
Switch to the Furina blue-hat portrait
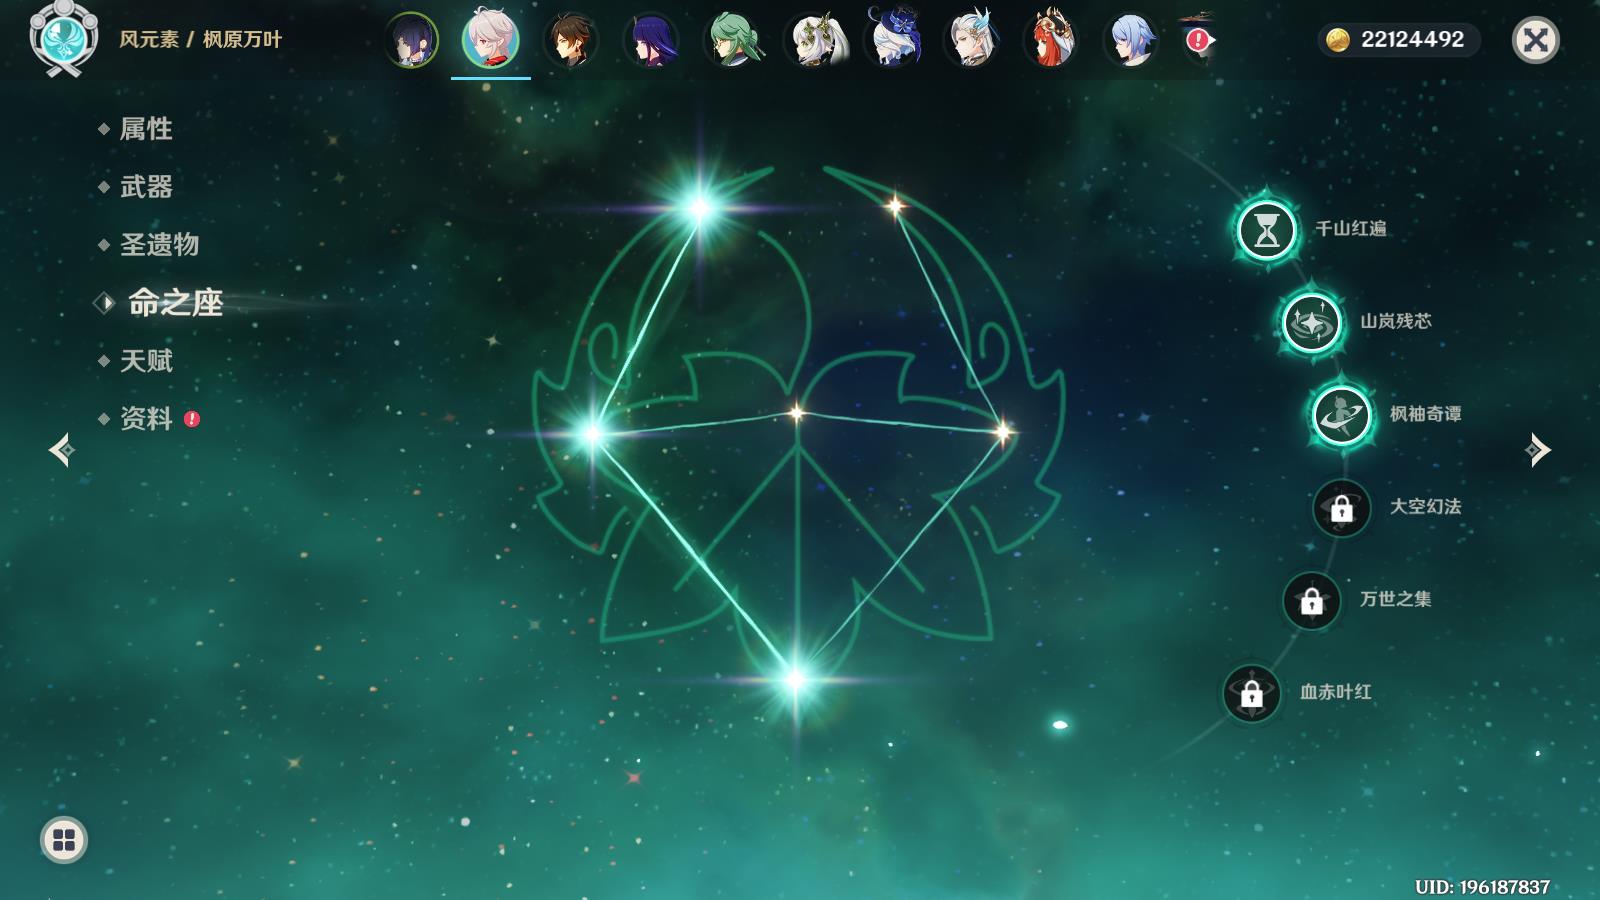point(893,38)
